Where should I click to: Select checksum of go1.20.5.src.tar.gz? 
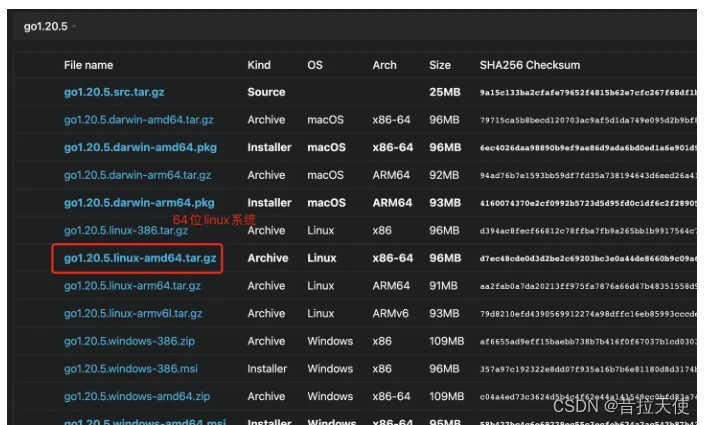pyautogui.click(x=588, y=92)
